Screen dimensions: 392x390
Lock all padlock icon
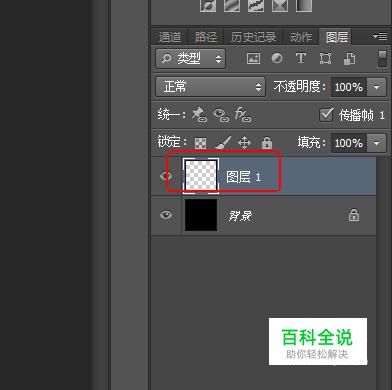pos(267,143)
